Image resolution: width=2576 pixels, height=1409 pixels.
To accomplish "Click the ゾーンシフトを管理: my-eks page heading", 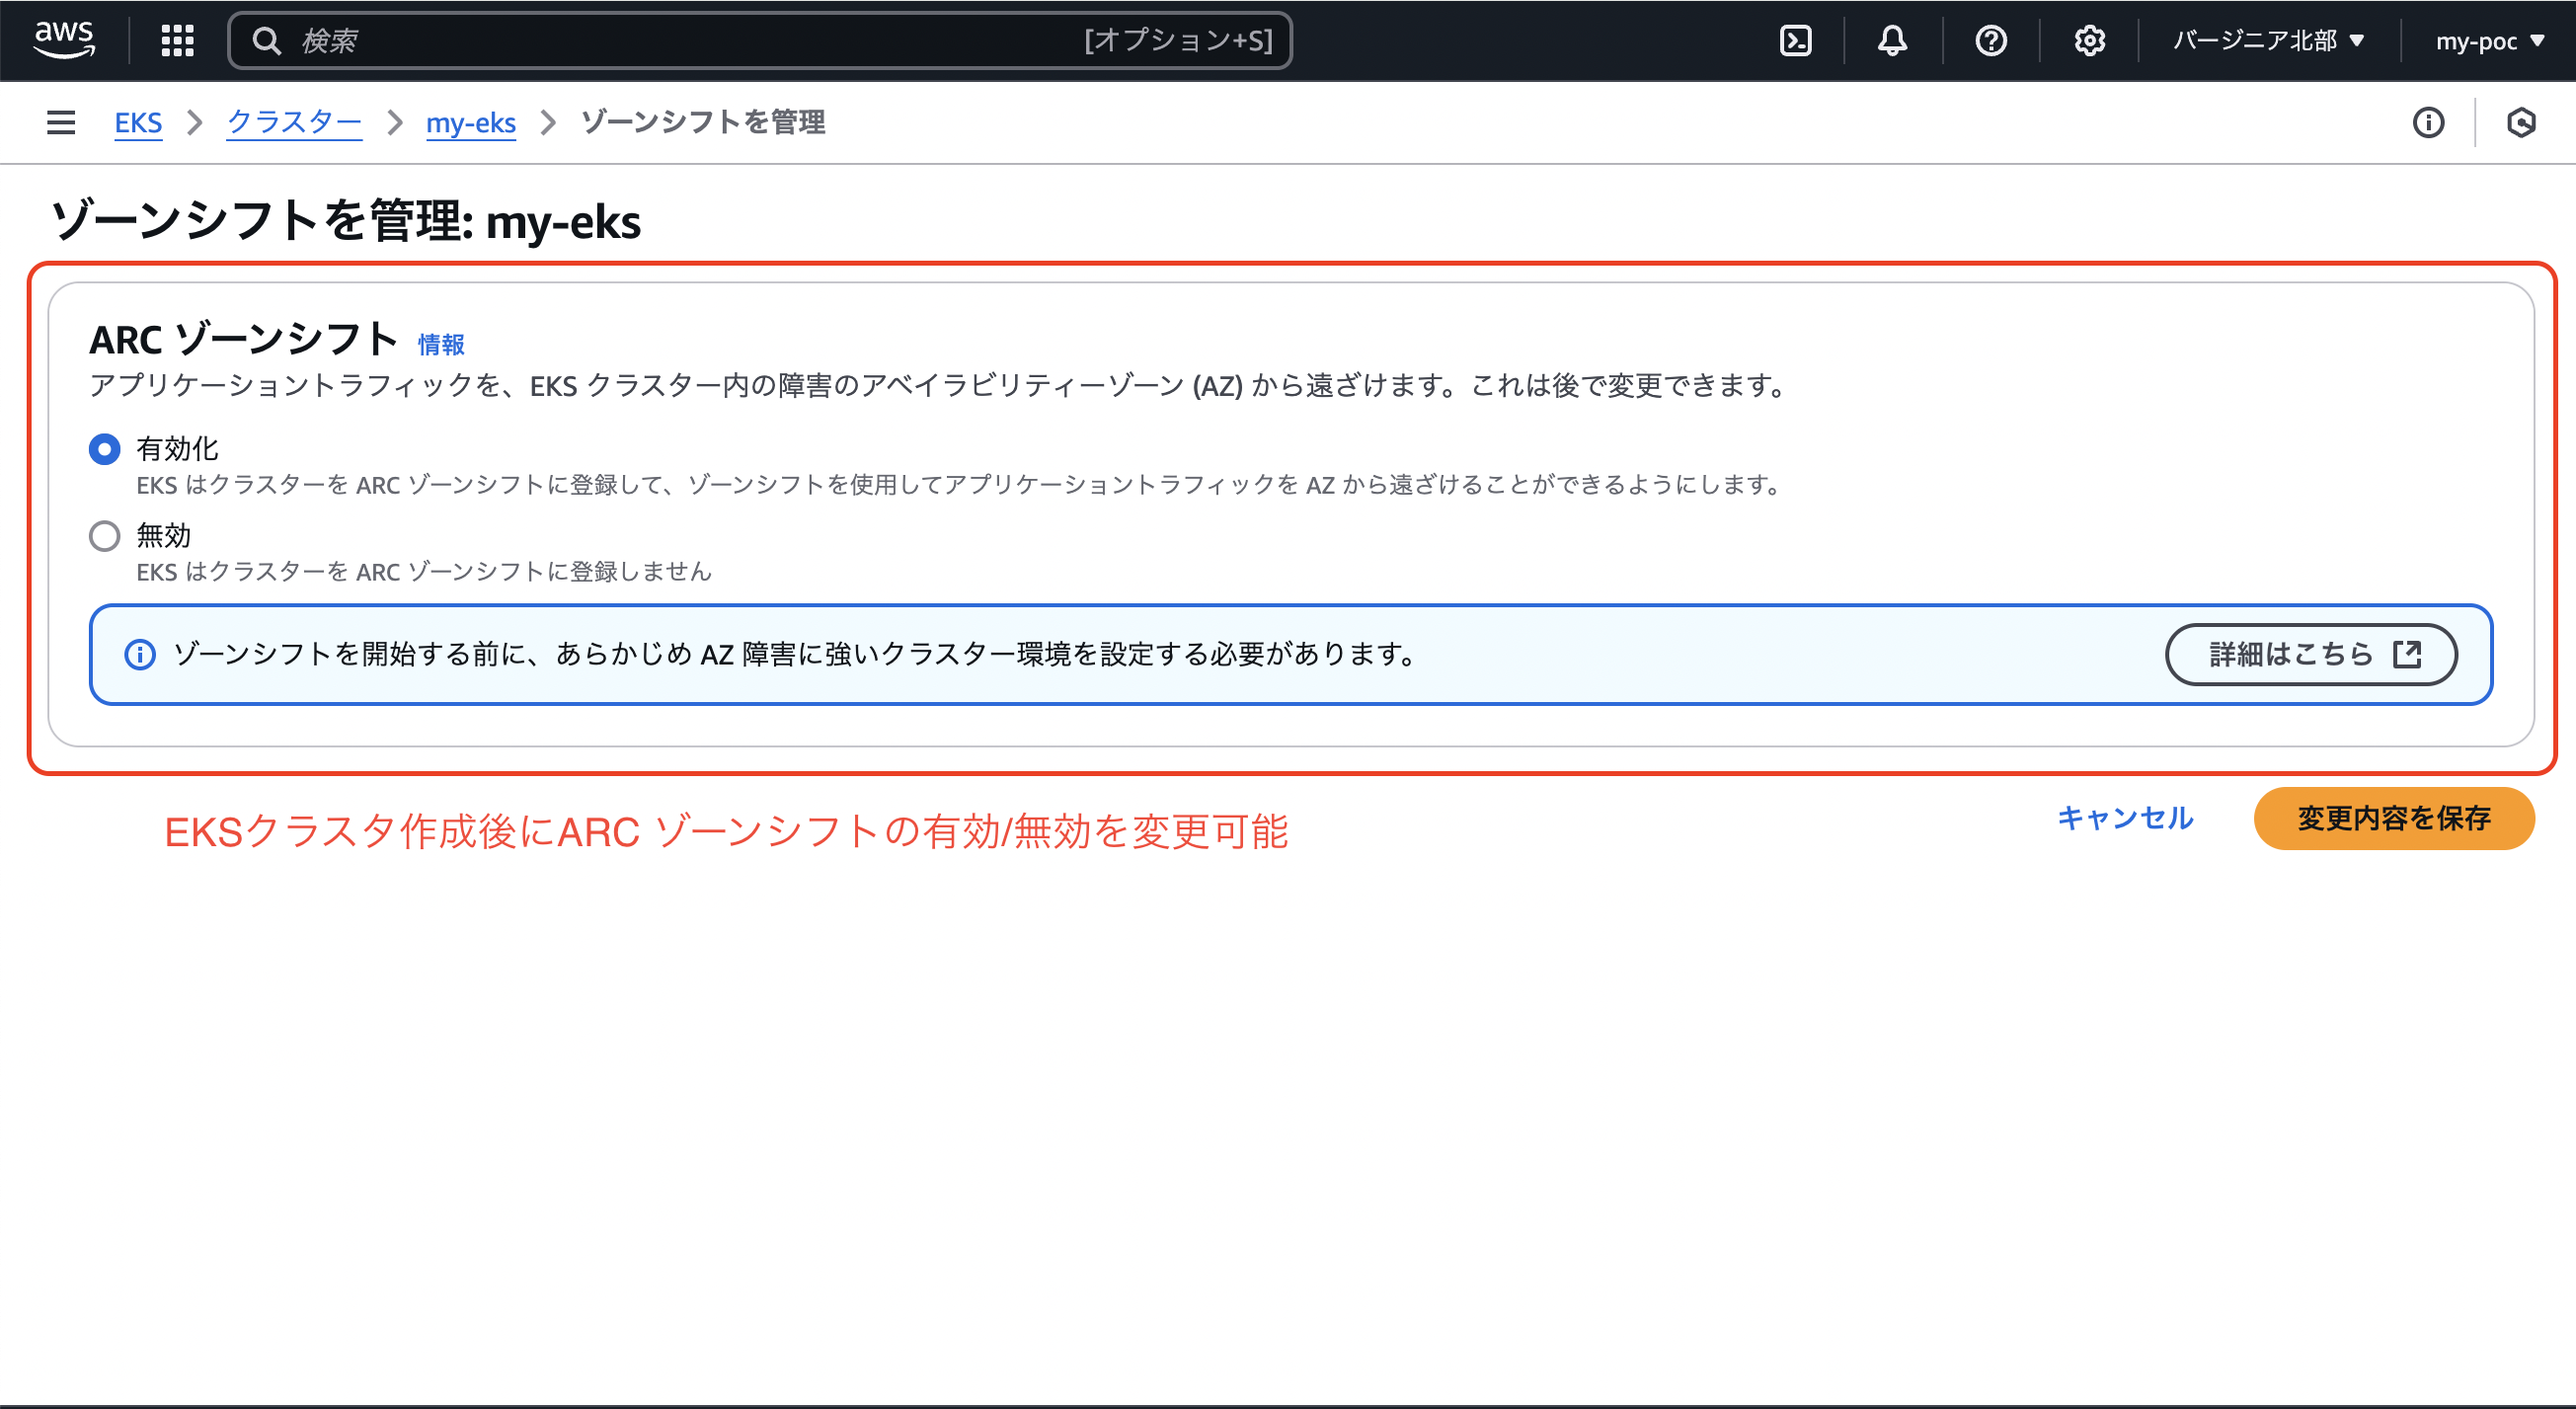I will tap(345, 220).
